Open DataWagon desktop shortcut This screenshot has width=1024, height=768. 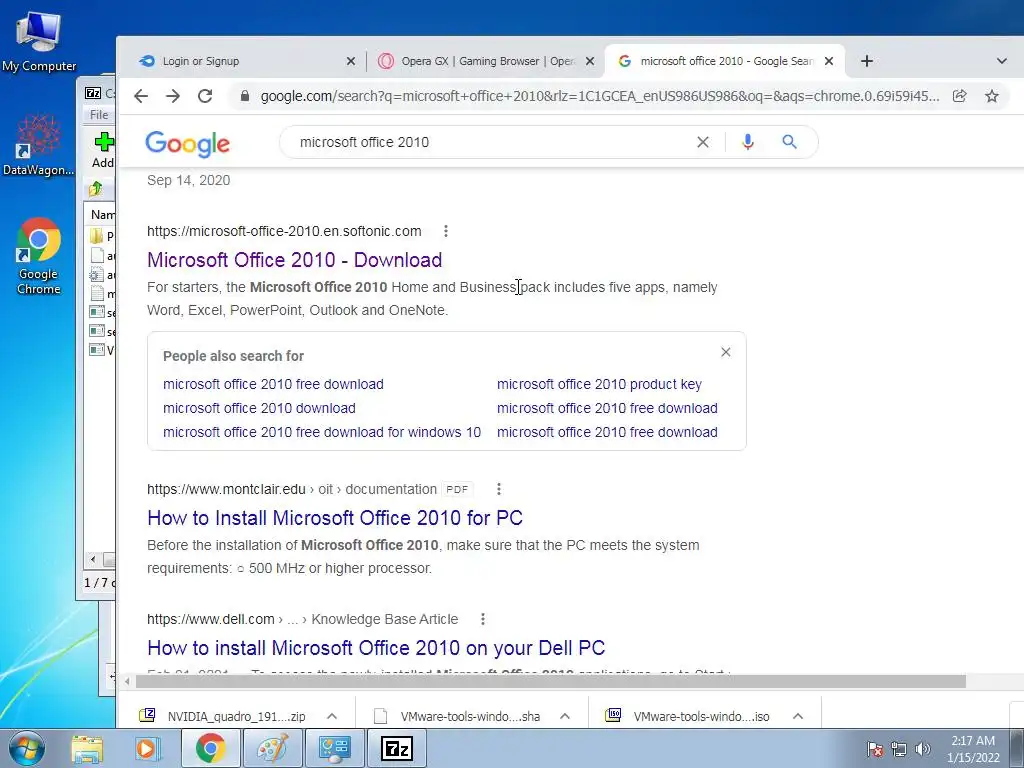(x=39, y=146)
